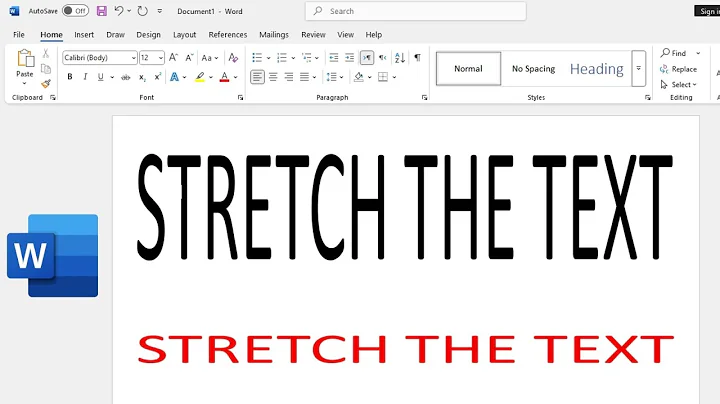Screen dimensions: 720x404
Task: Apply the Heading style
Action: [x=596, y=68]
